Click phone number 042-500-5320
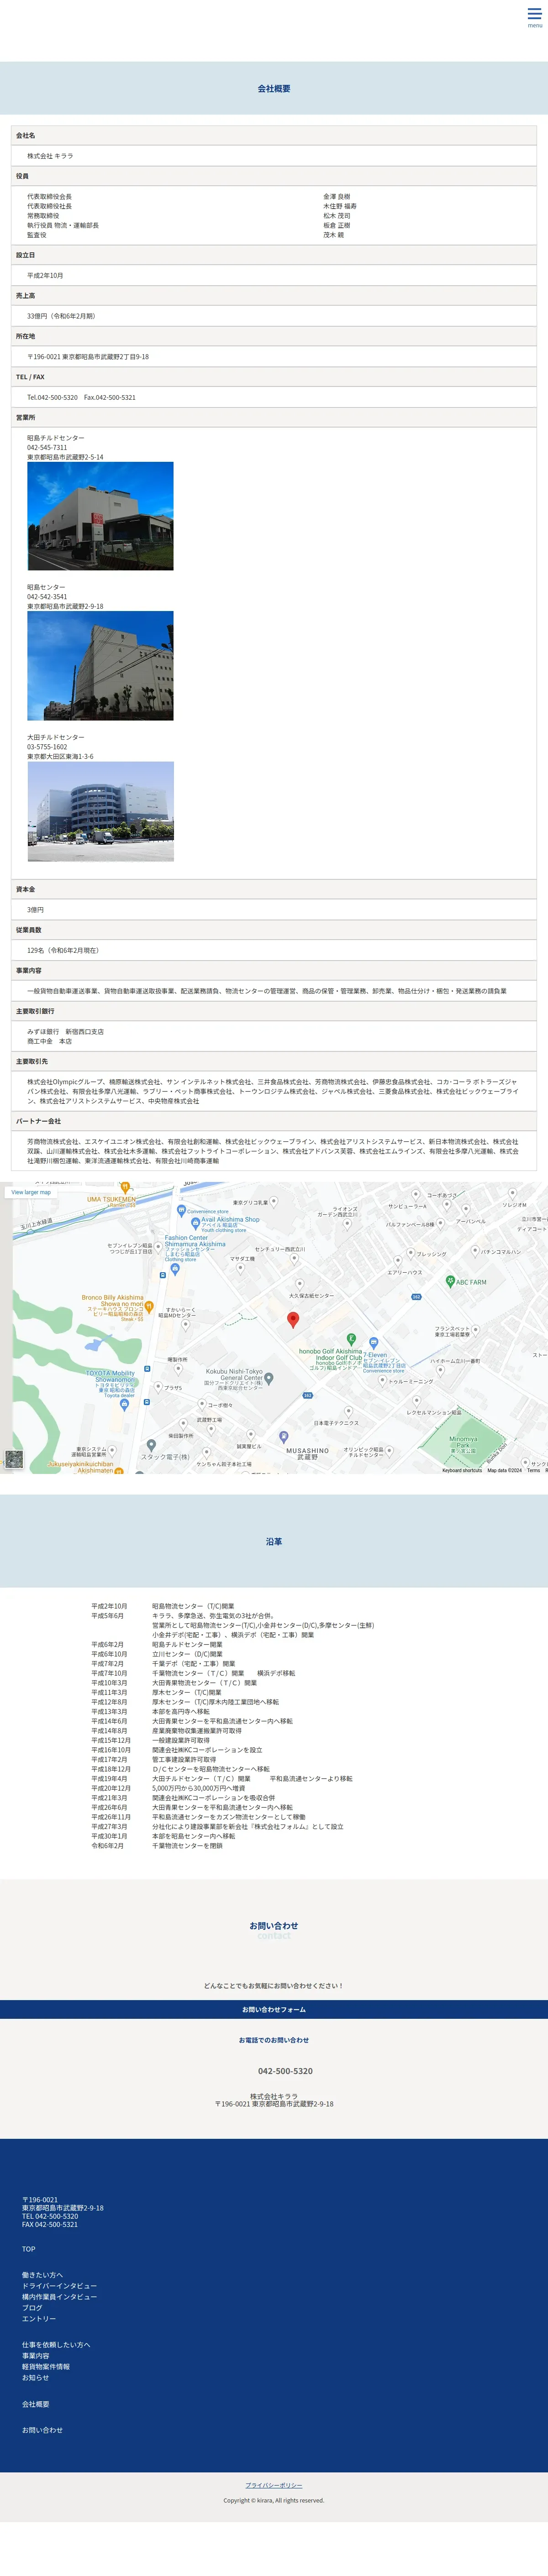The image size is (548, 2576). 285,2071
